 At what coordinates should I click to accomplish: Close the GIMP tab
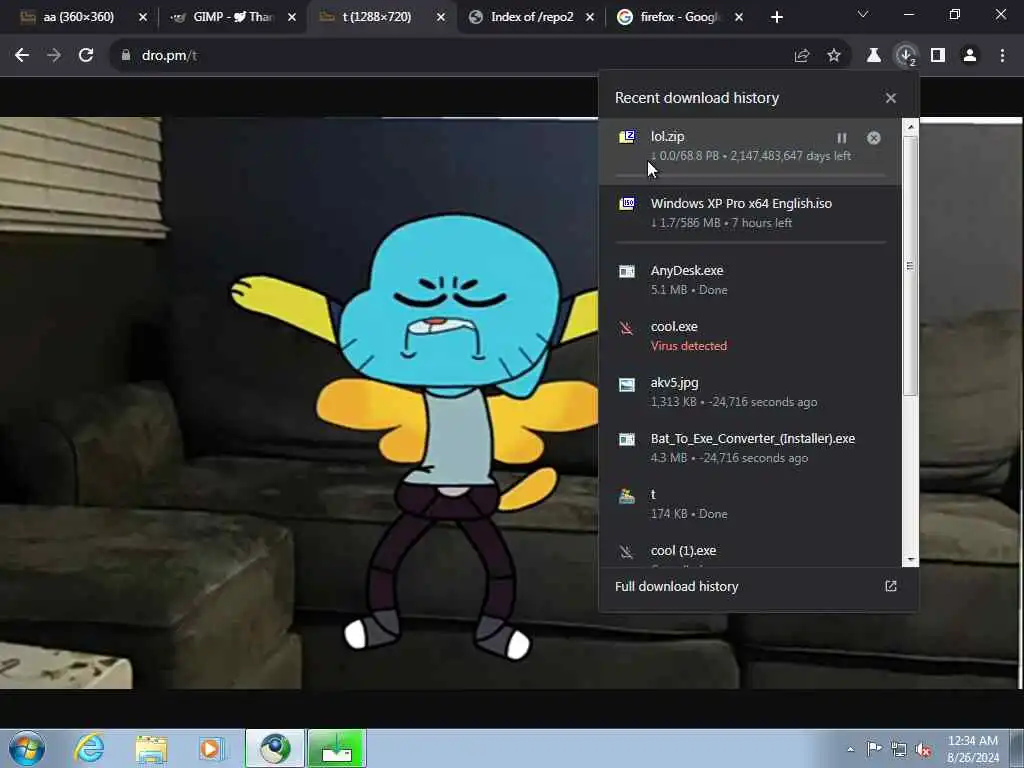pos(292,17)
